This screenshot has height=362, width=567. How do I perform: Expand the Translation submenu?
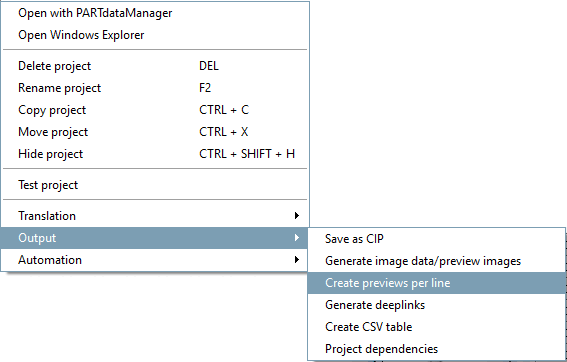[x=155, y=216]
